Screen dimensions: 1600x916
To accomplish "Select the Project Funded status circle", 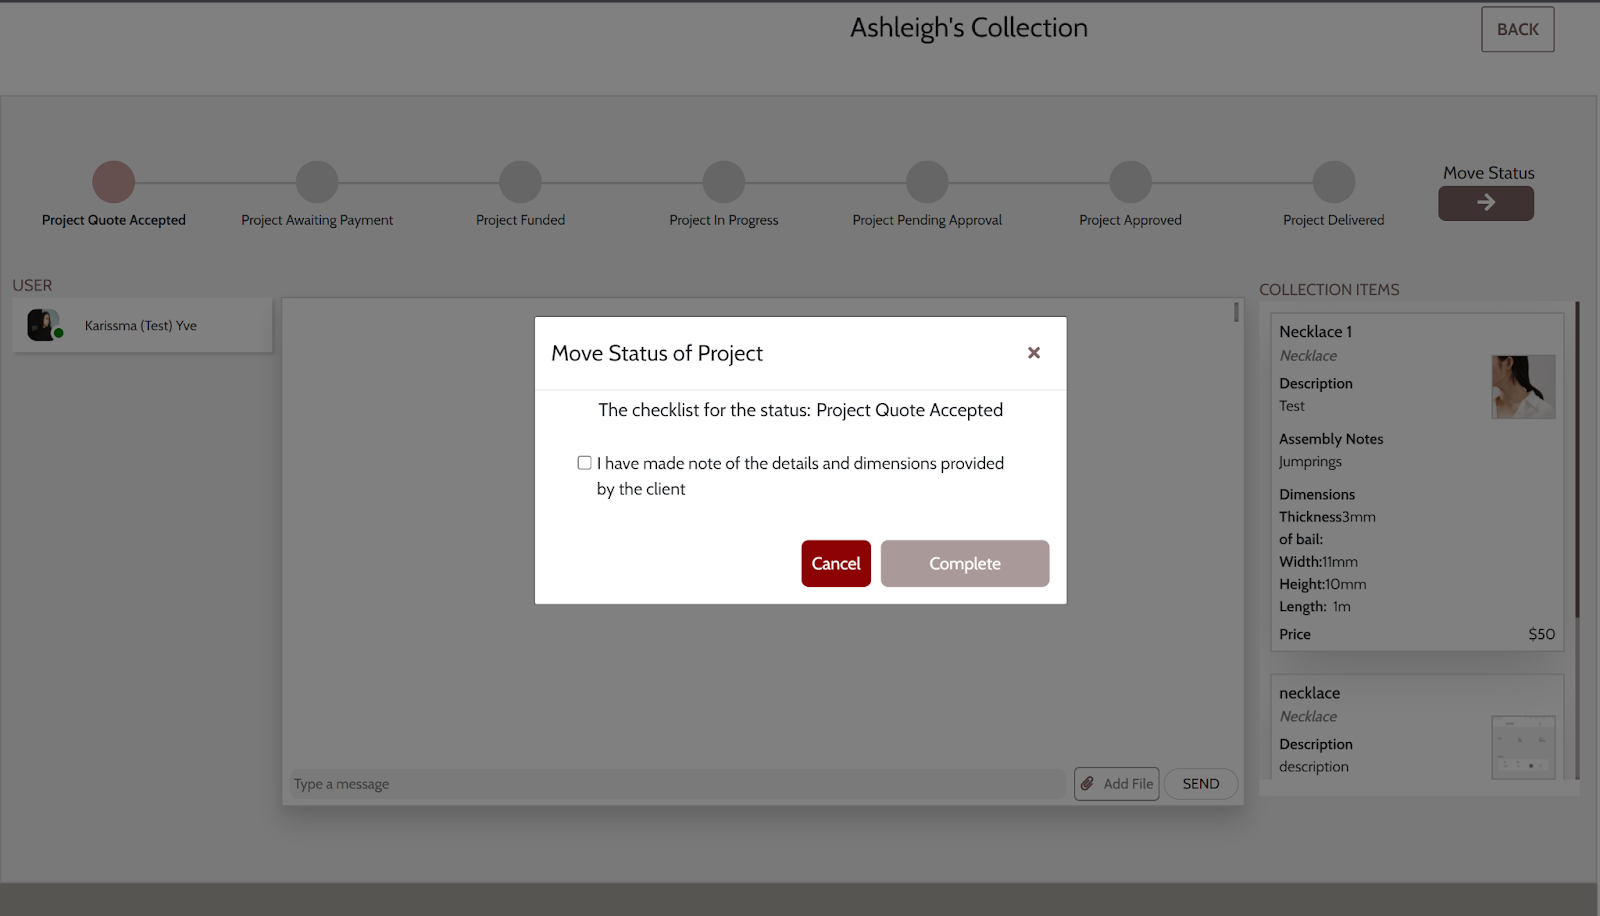I will (x=521, y=182).
